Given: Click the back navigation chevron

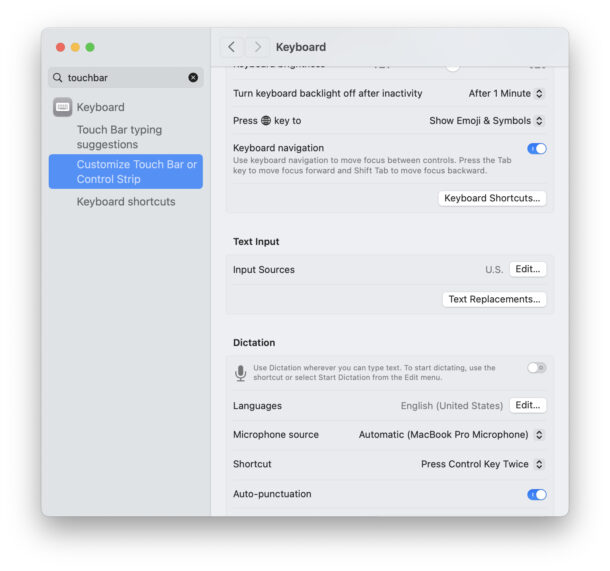Looking at the screenshot, I should click(232, 47).
